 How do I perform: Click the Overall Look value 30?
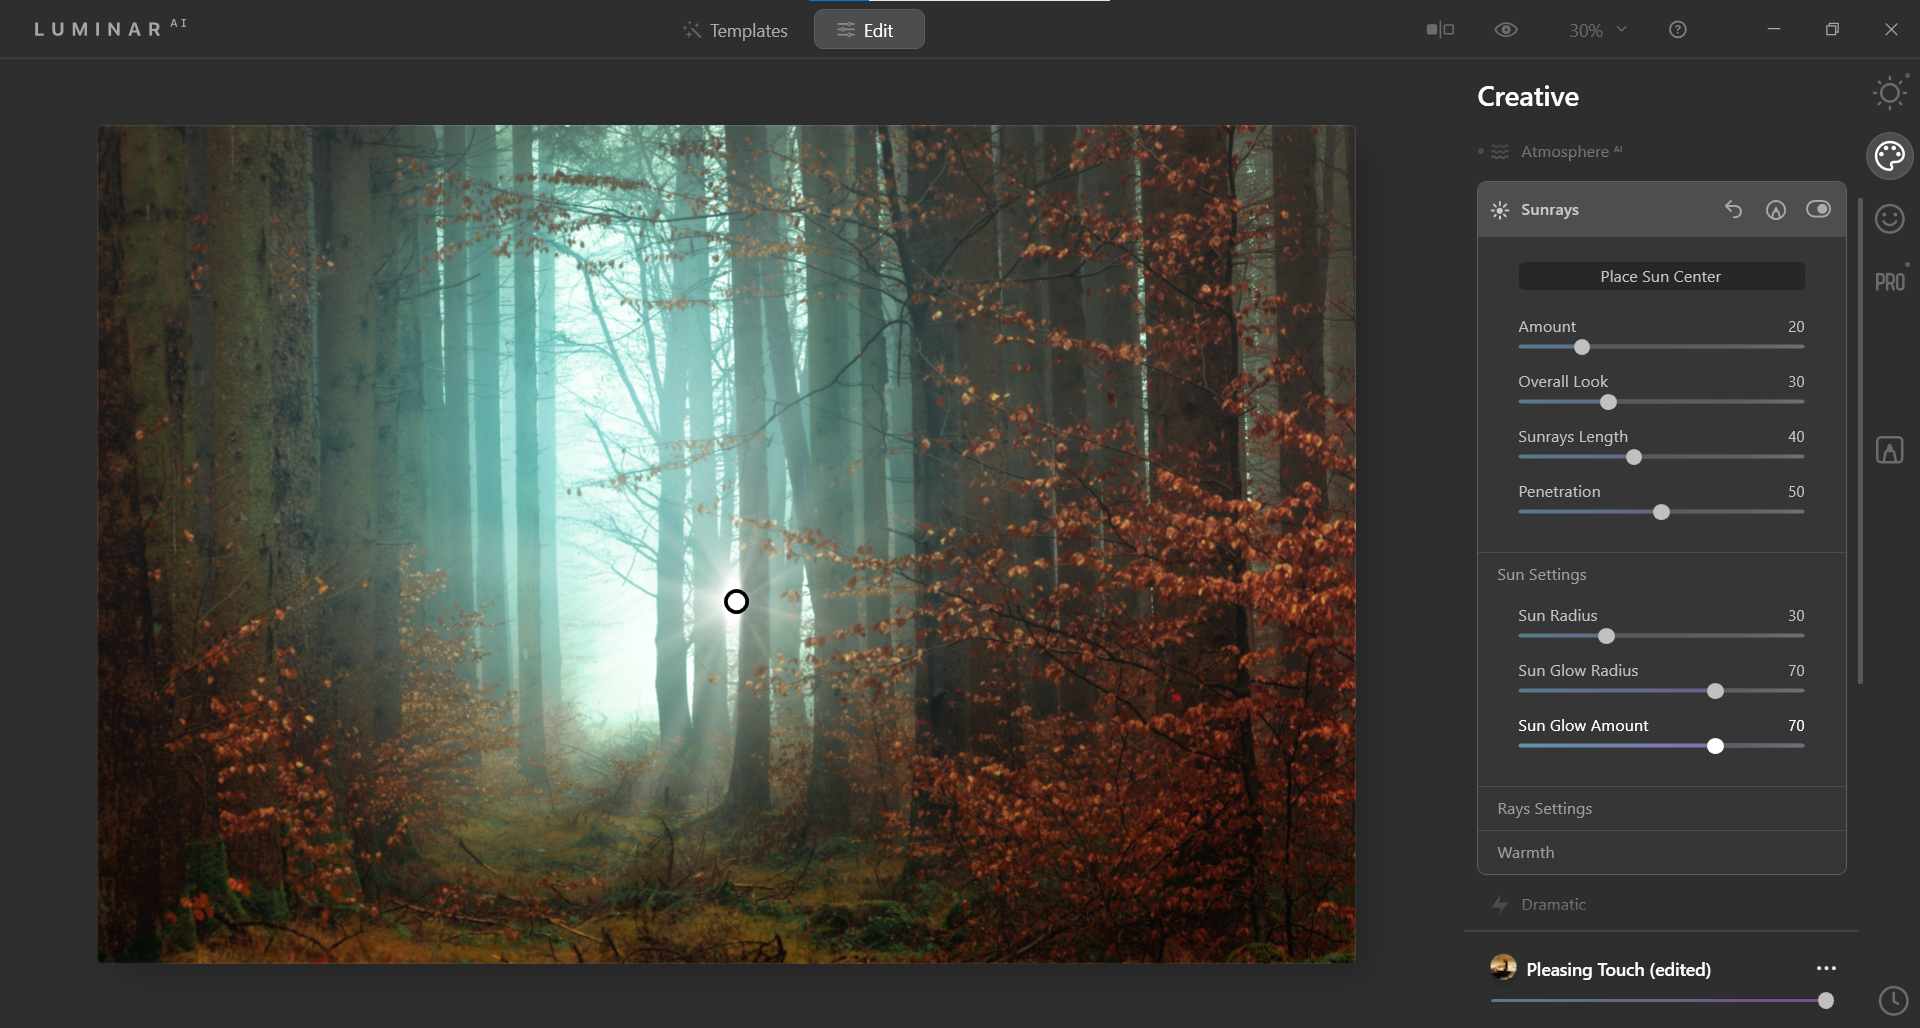pos(1796,382)
